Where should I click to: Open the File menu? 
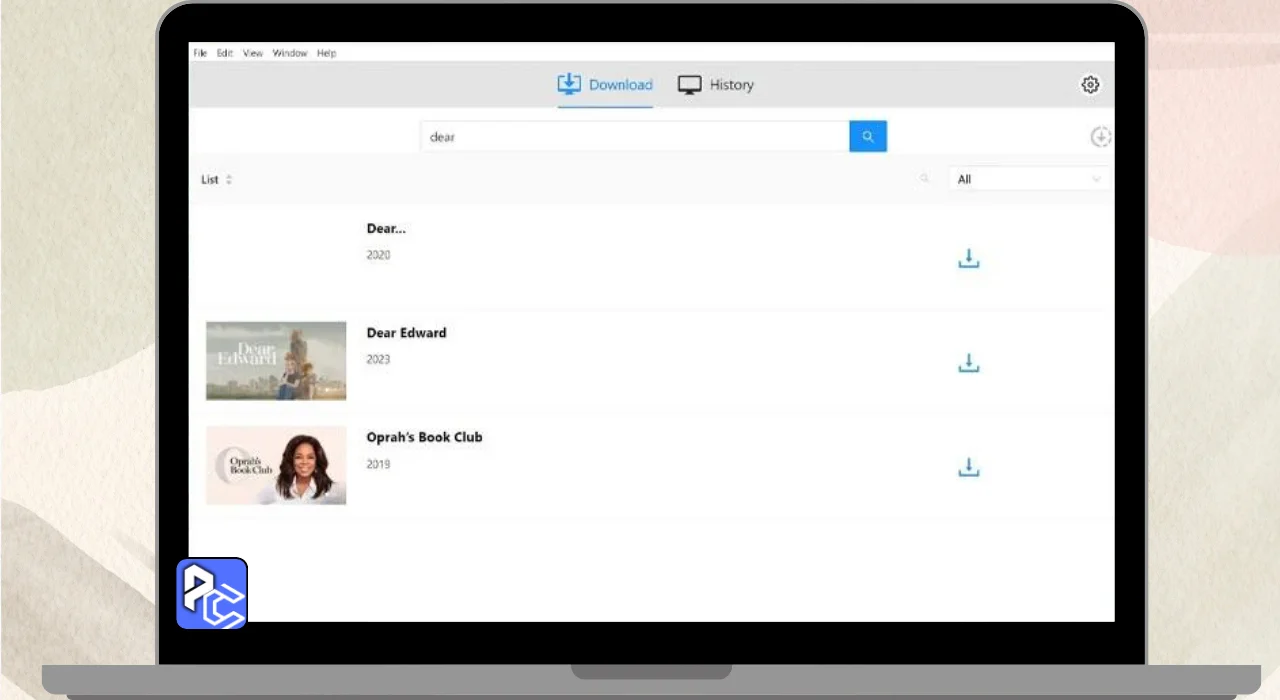[x=200, y=53]
